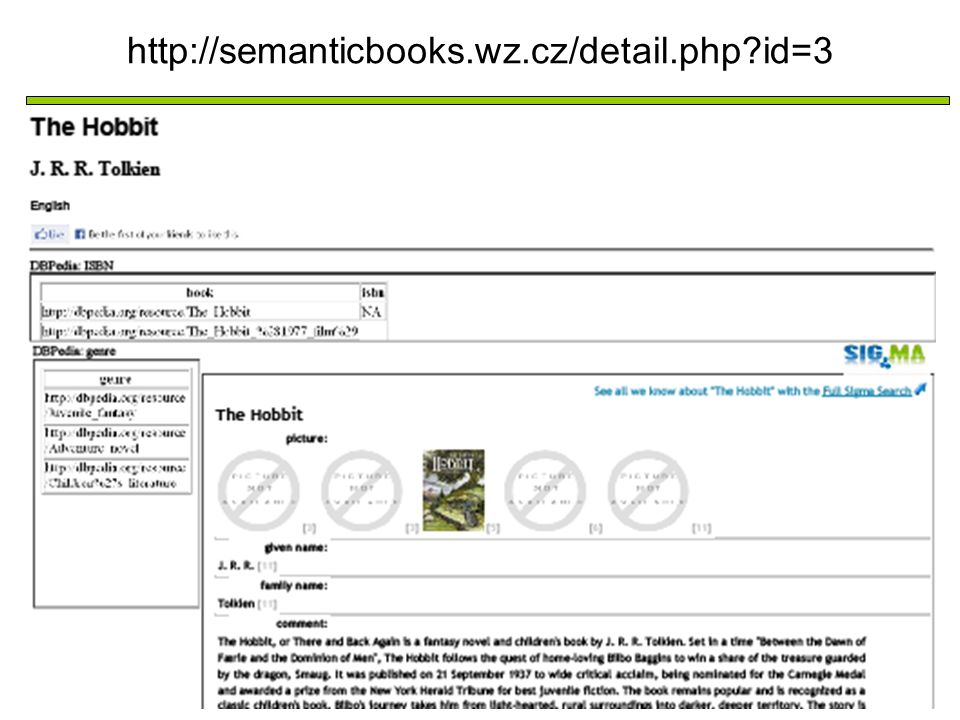Image resolution: width=960 pixels, height=720 pixels.
Task: Click the arrow icon after Full Sigma Search
Action: (920, 389)
